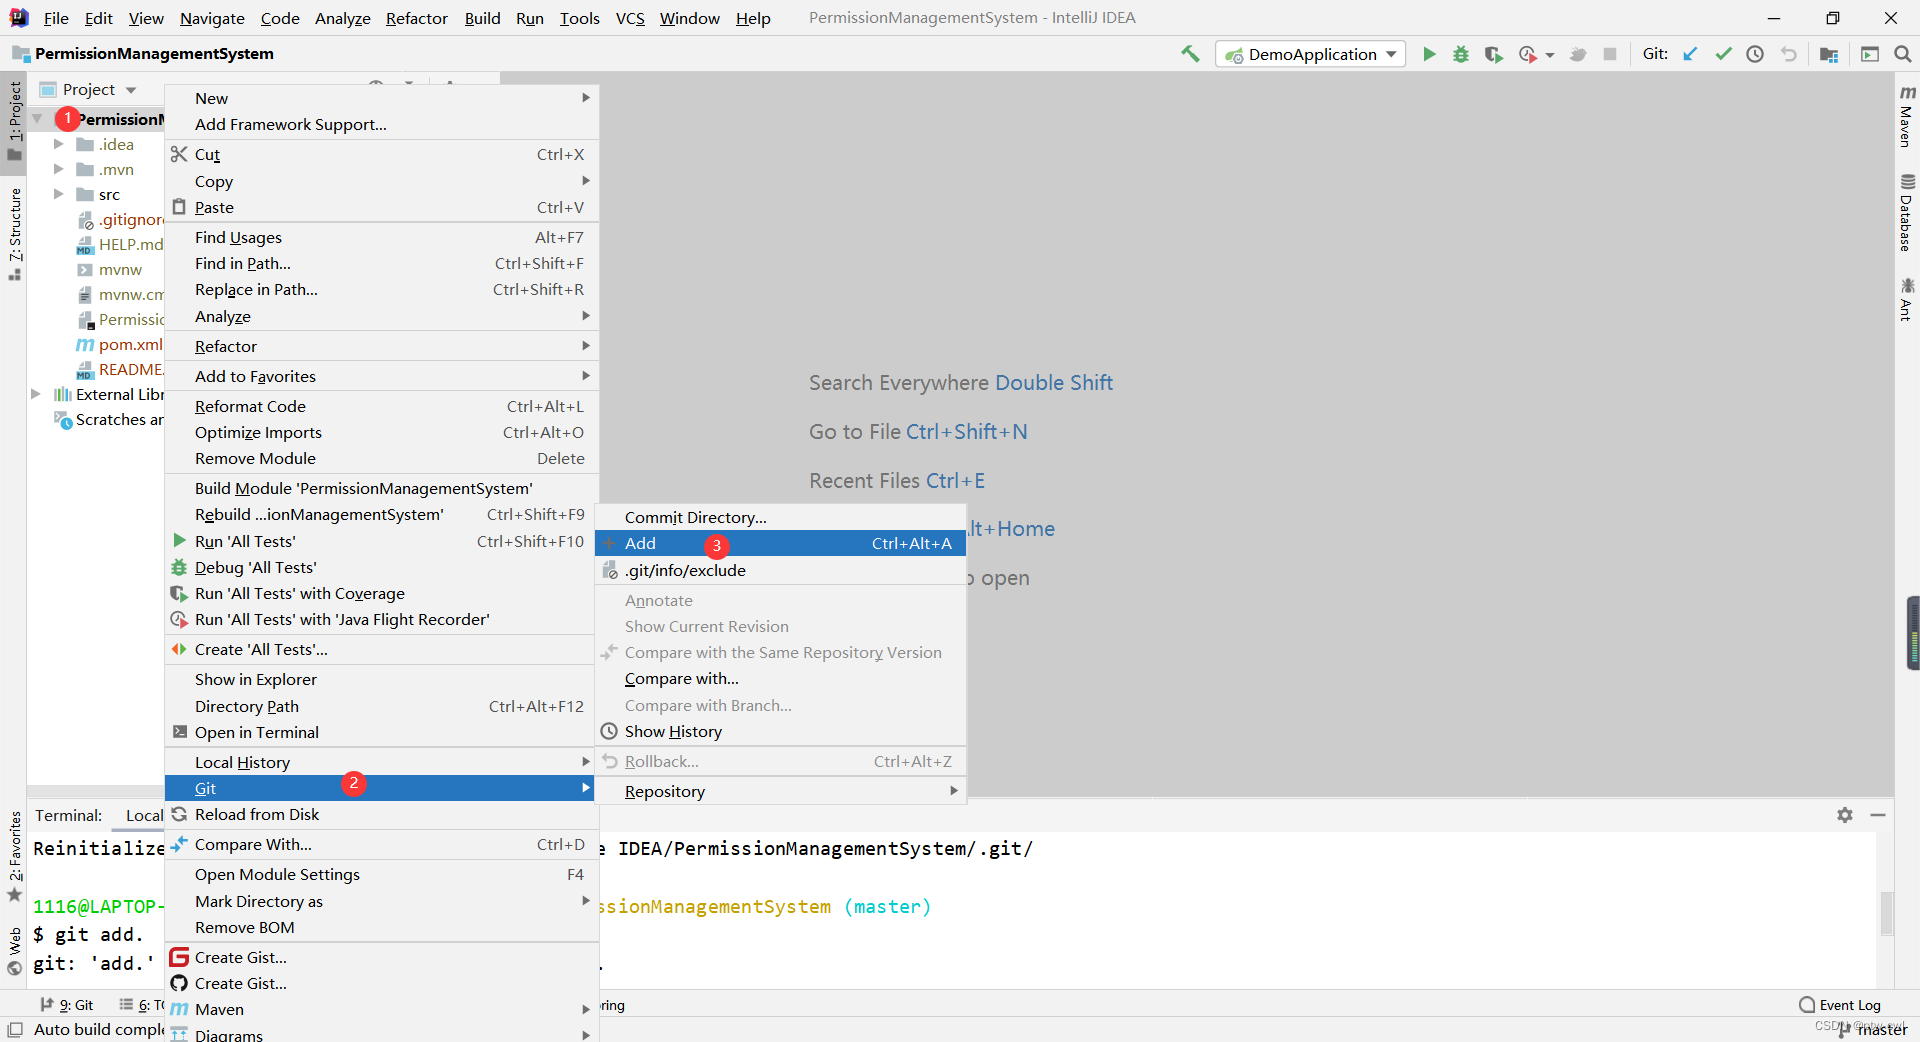Screen dimensions: 1920x1042
Task: Choose Mark Directory as in the context menu
Action: pos(381,901)
